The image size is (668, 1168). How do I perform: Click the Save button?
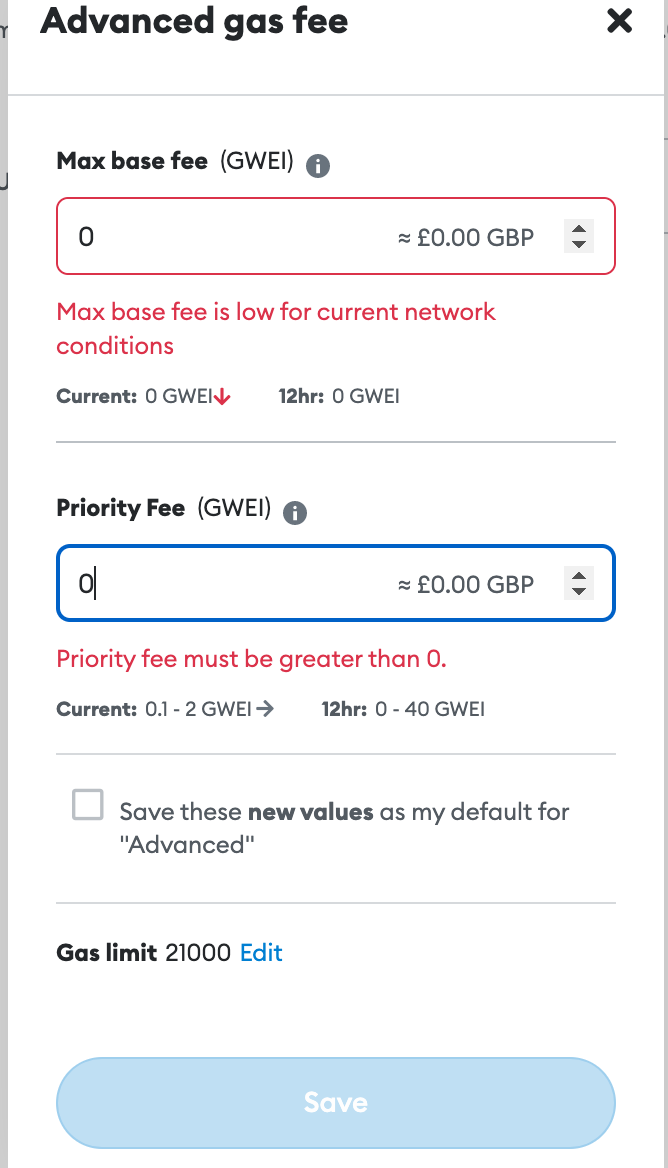click(x=335, y=1102)
